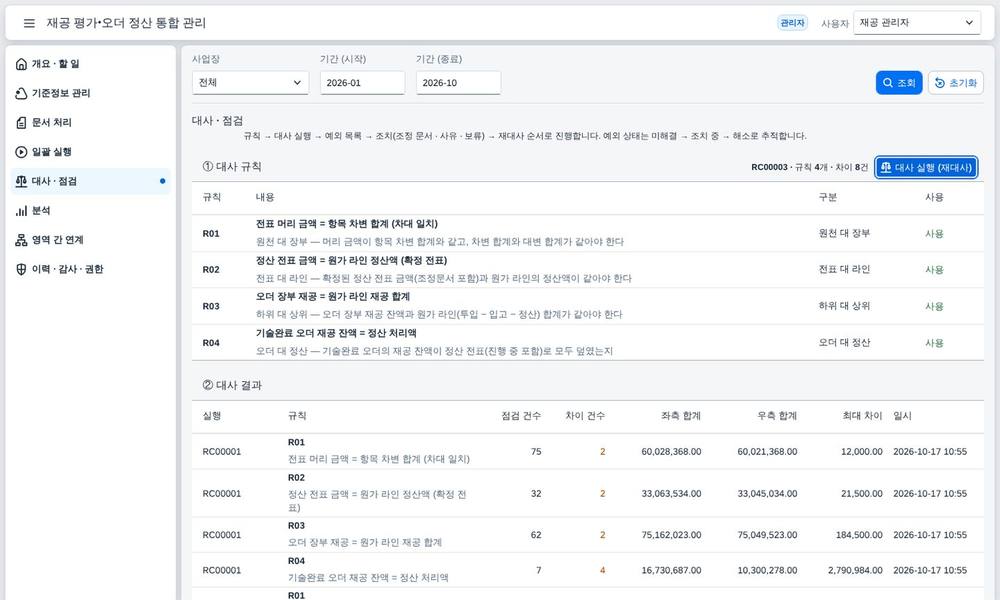This screenshot has height=600, width=1000.
Task: Click the magnifier icon in 조회 button
Action: coord(888,83)
